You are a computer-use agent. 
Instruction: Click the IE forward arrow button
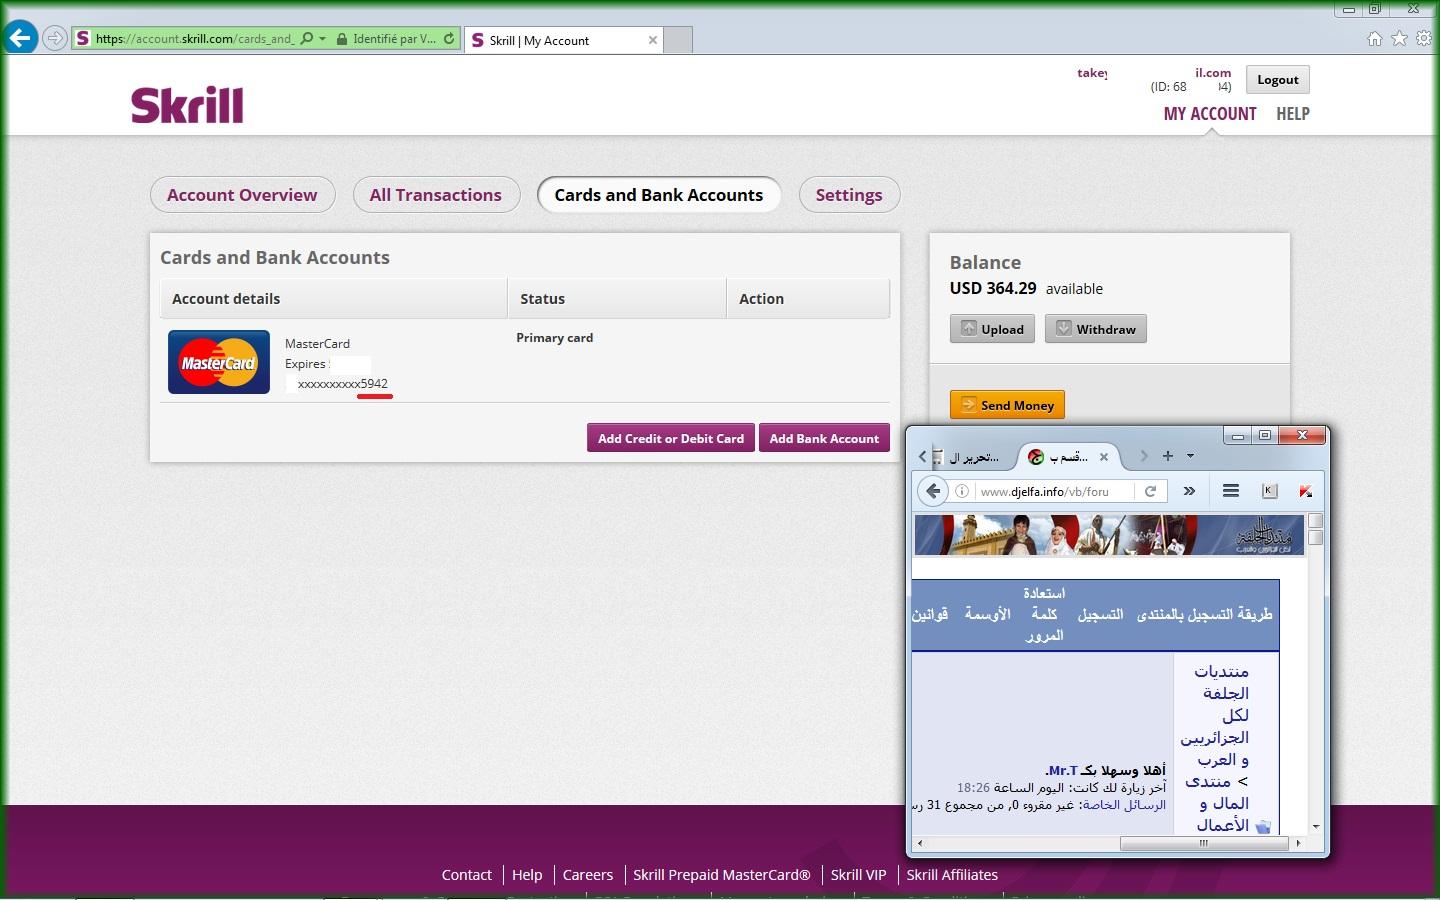click(55, 39)
